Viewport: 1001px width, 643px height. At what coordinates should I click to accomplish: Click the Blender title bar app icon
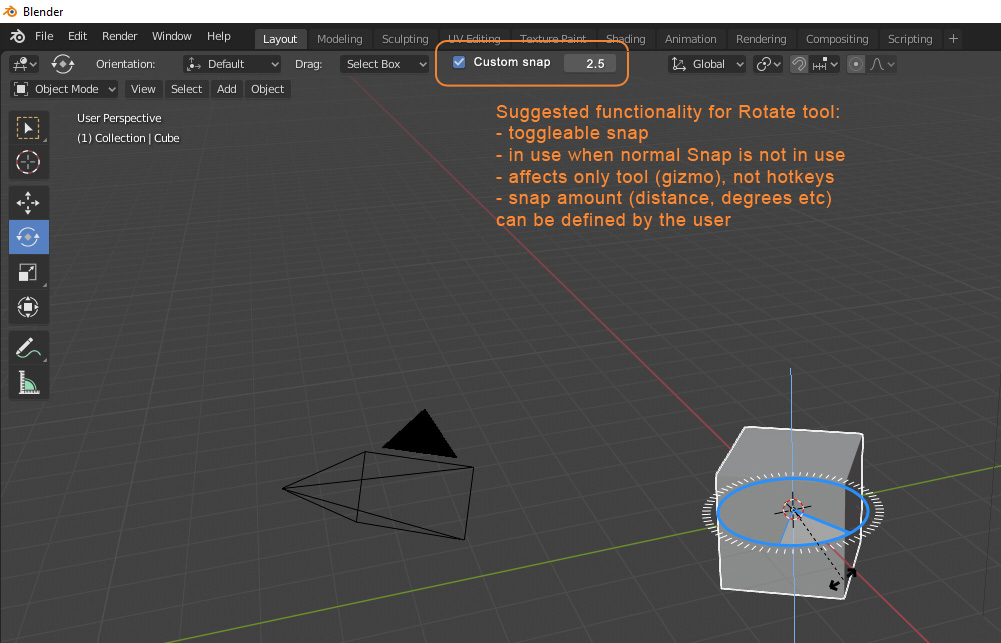(10, 11)
